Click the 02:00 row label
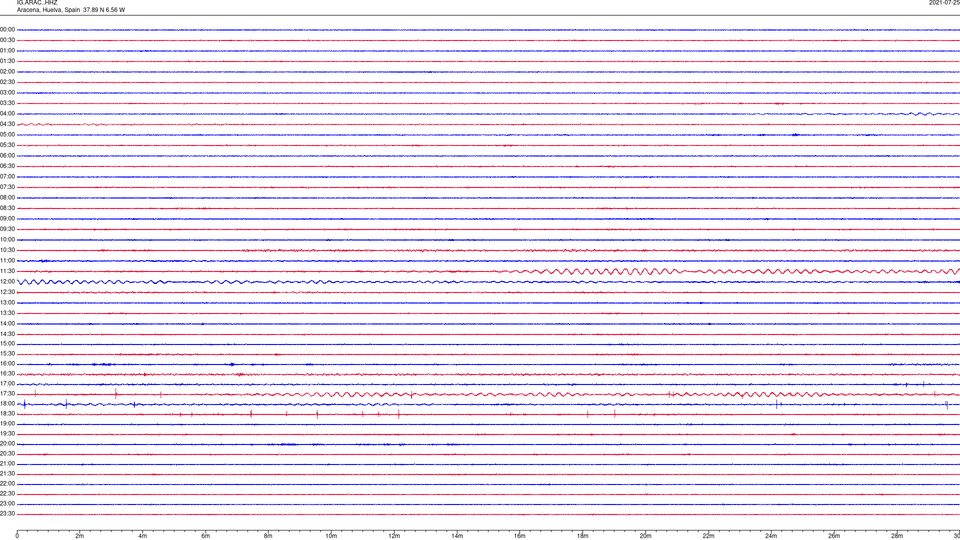This screenshot has height=540, width=960. 7,72
